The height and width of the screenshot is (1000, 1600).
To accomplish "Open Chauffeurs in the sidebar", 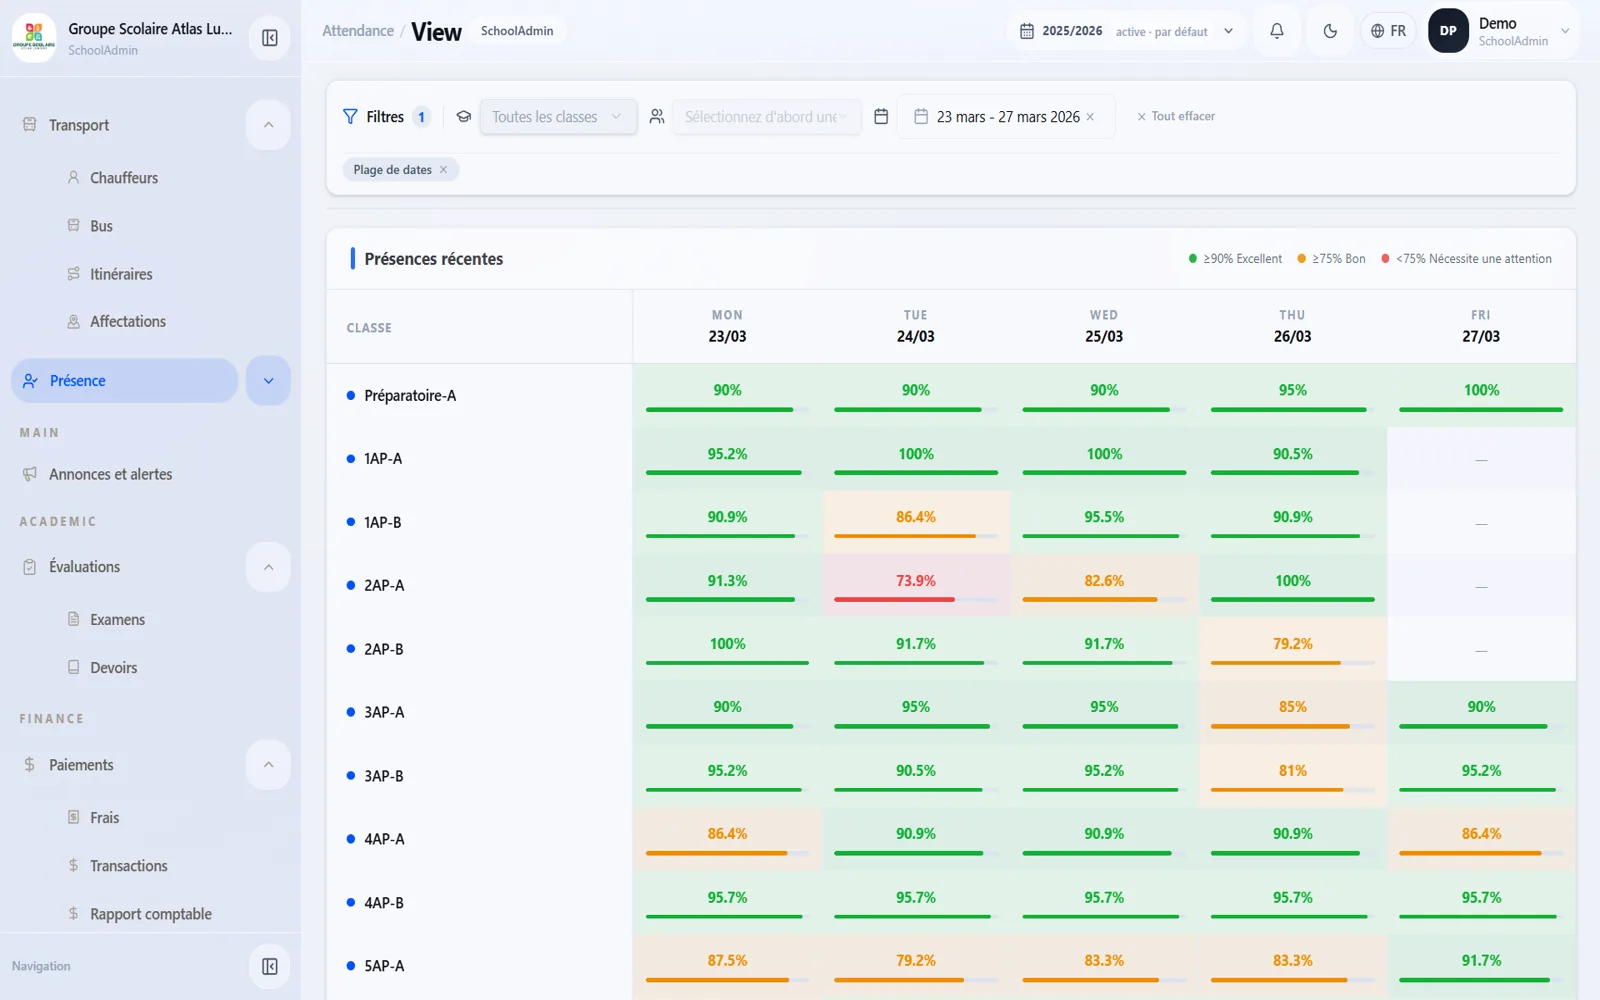I will pyautogui.click(x=124, y=178).
